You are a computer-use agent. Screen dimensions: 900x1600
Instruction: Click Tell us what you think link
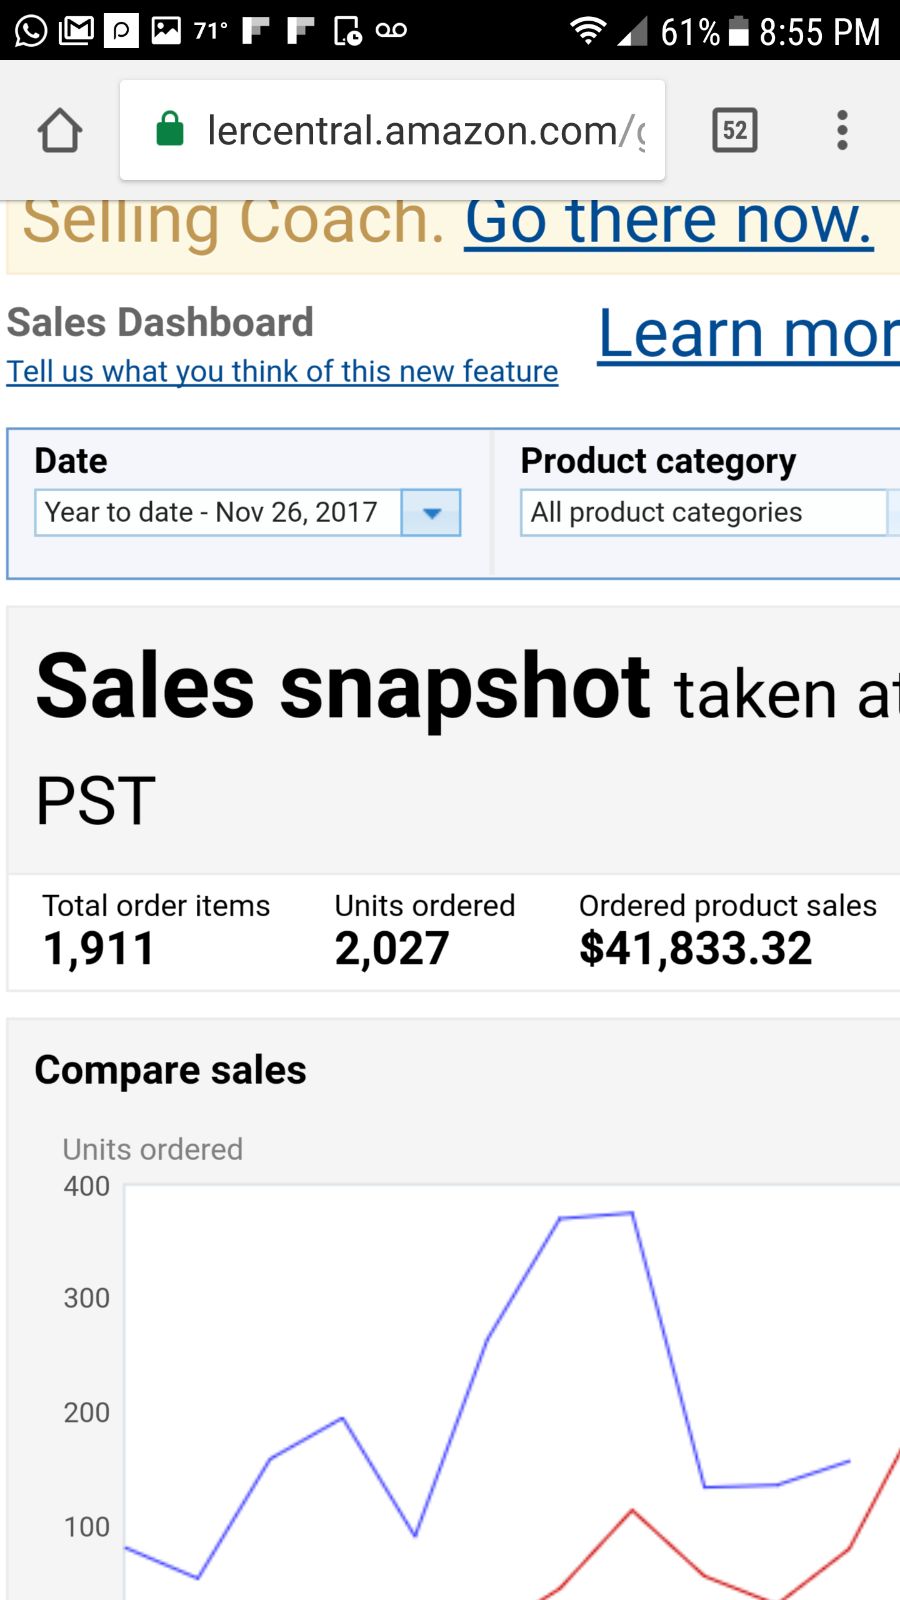(282, 371)
